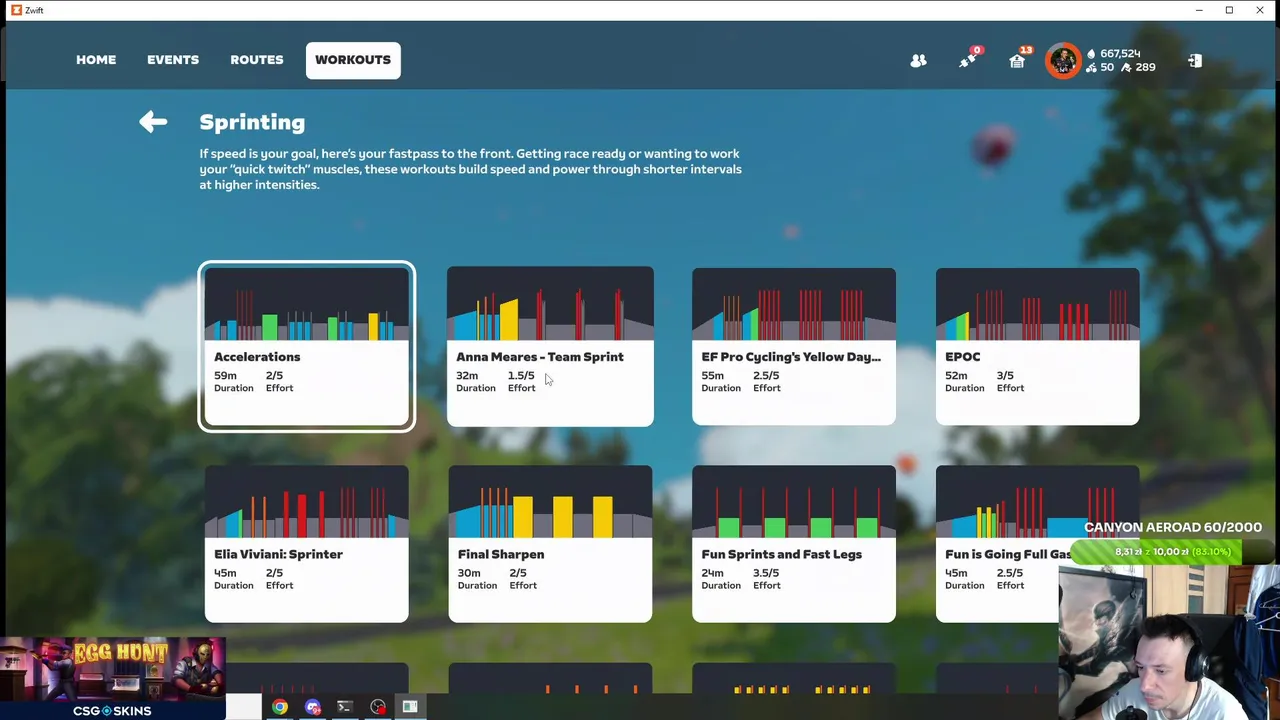Open Discord from the taskbar
This screenshot has width=1280, height=720.
[313, 707]
